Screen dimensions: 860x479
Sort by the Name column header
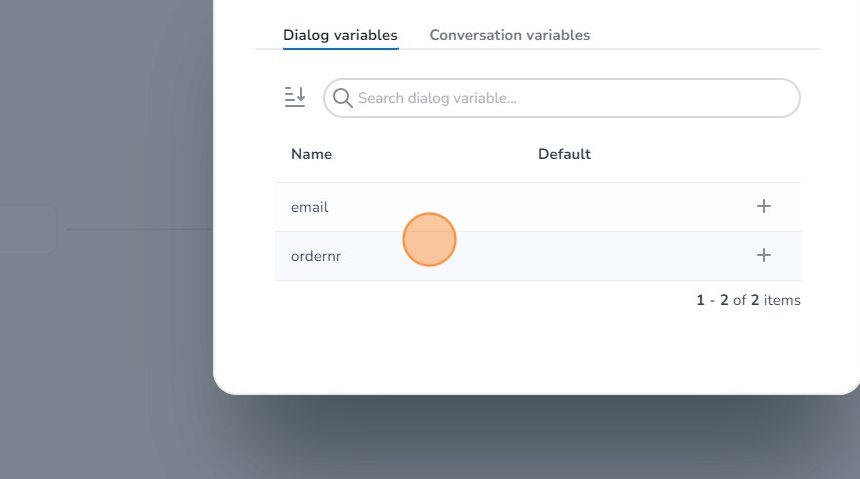(311, 154)
